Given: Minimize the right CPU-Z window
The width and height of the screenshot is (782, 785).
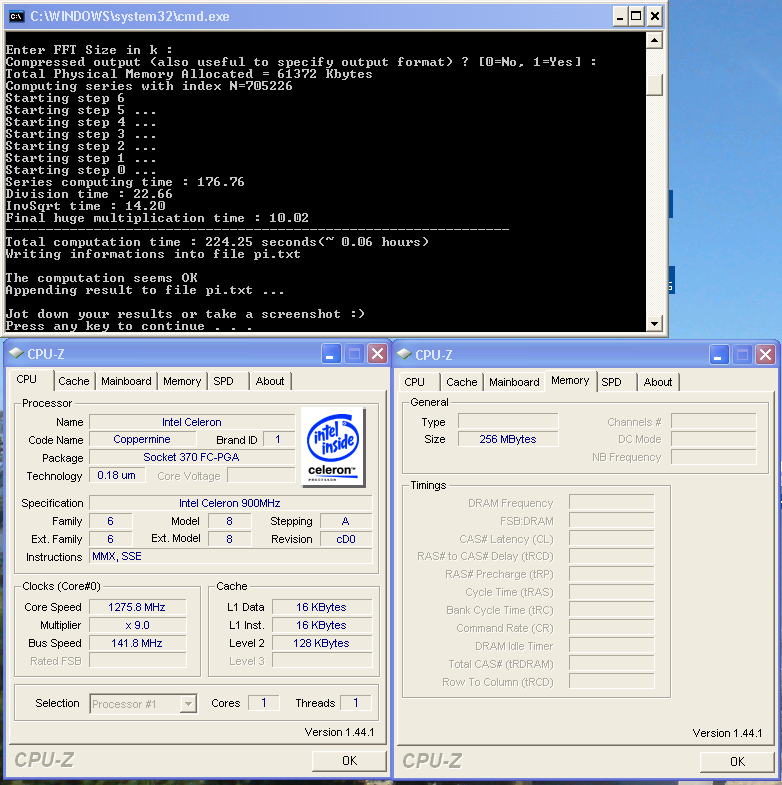Looking at the screenshot, I should click(719, 355).
